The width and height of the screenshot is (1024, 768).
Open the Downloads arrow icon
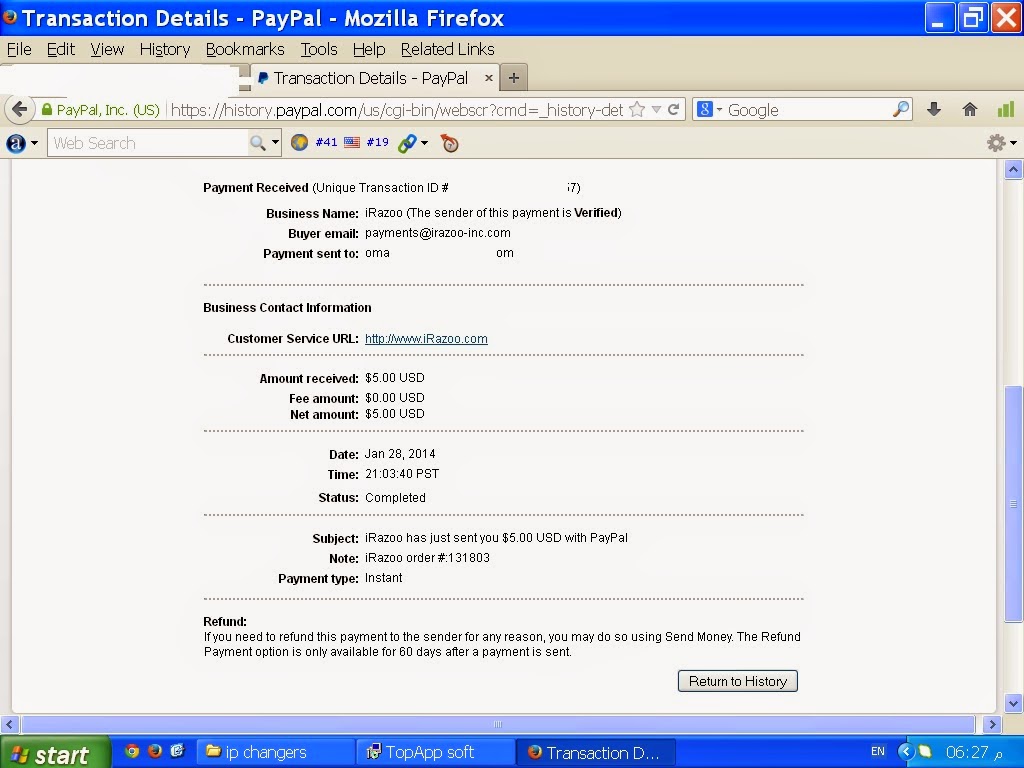[x=934, y=110]
